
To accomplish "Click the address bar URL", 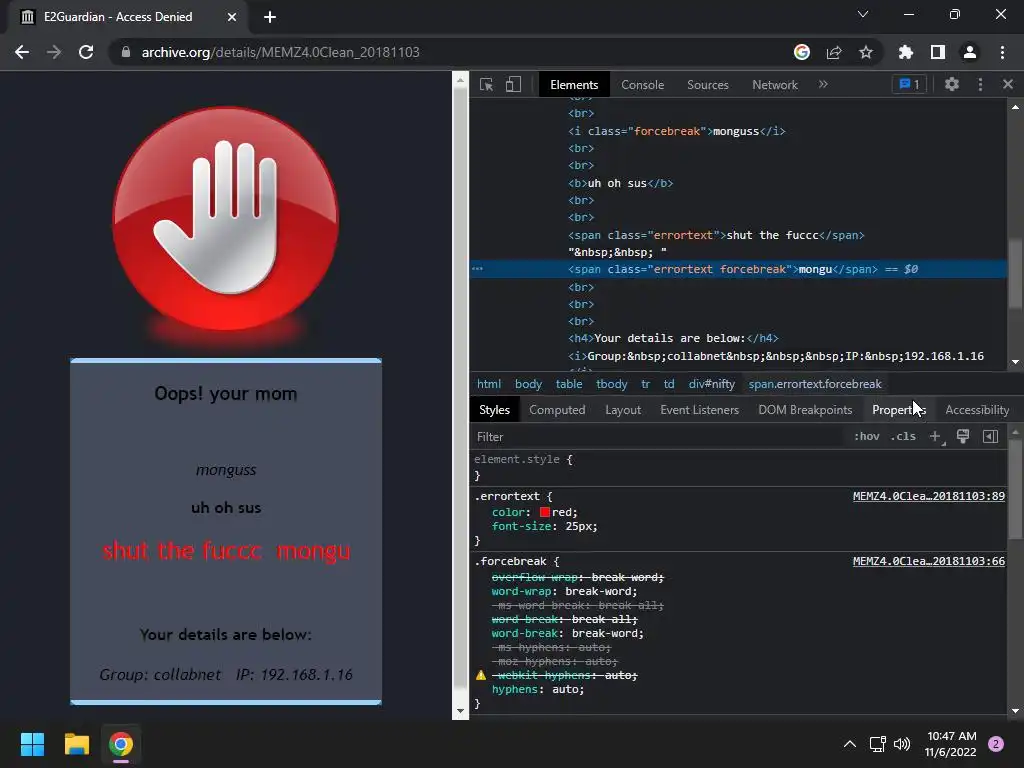I will [280, 52].
